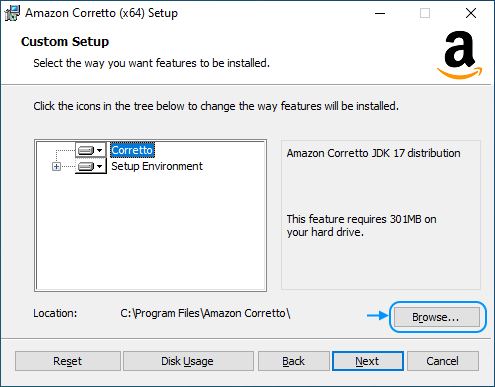Click the 'Location:' label
The width and height of the screenshot is (495, 387).
coord(55,313)
